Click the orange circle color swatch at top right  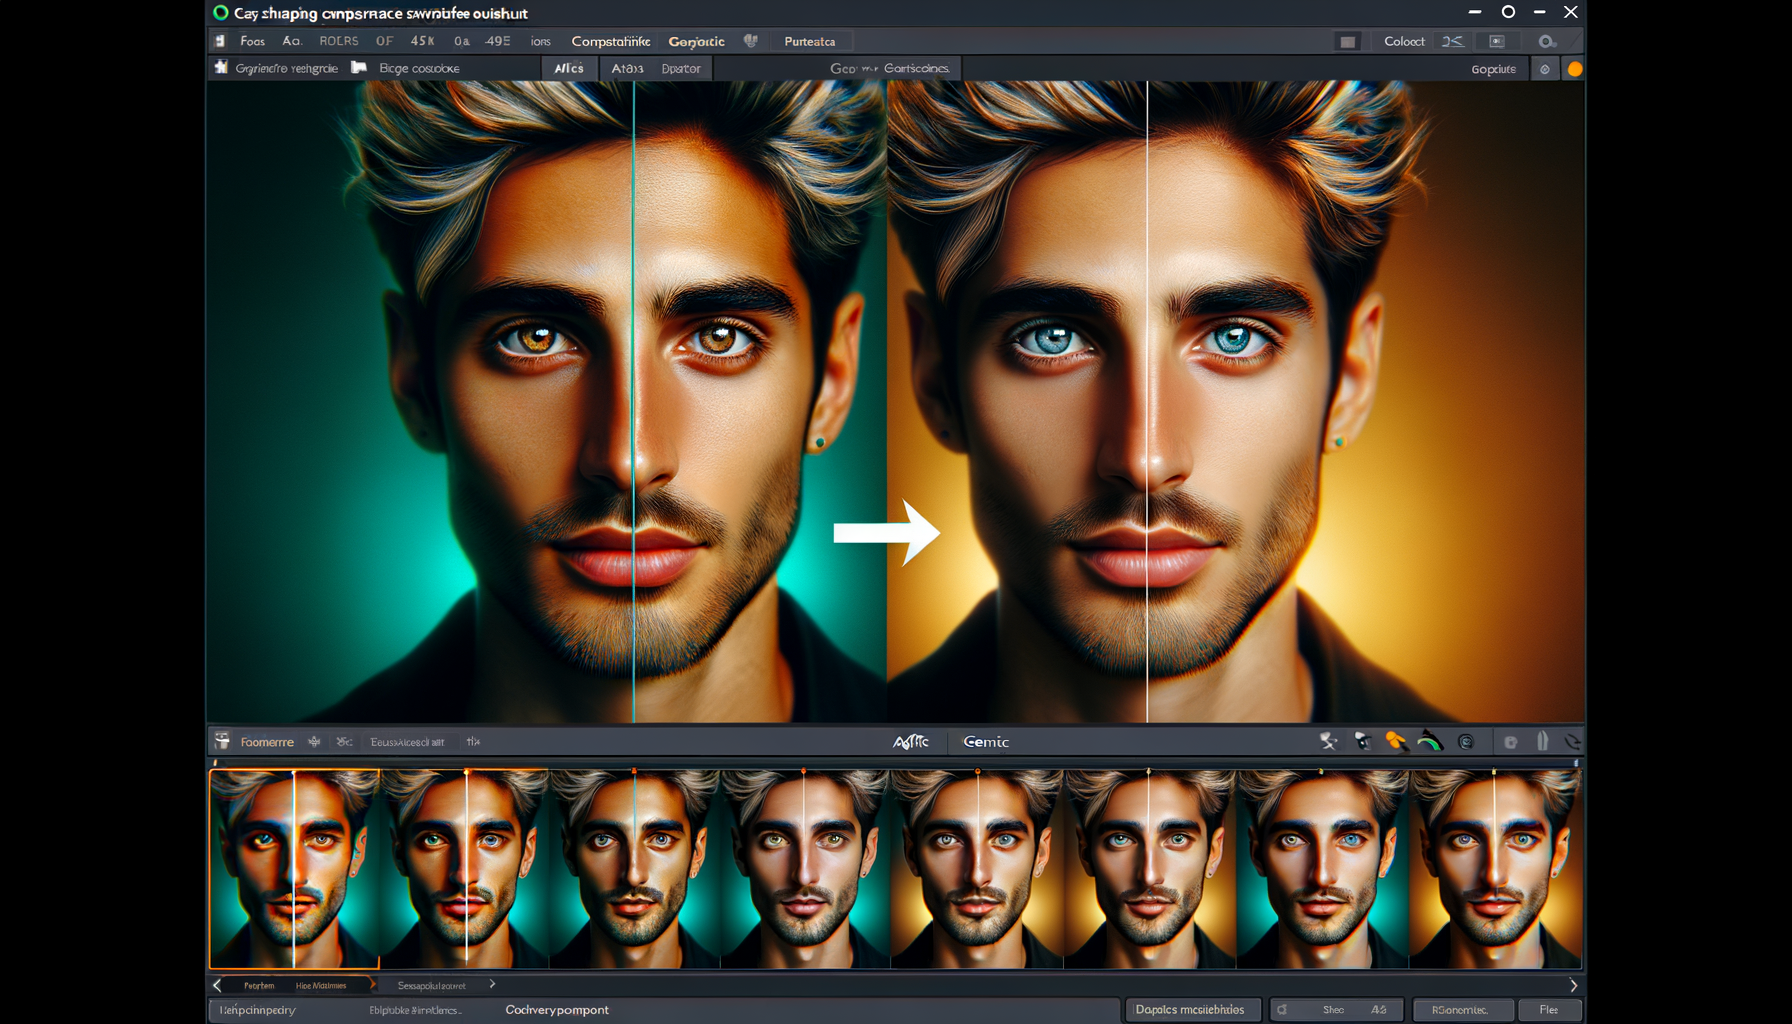1574,69
